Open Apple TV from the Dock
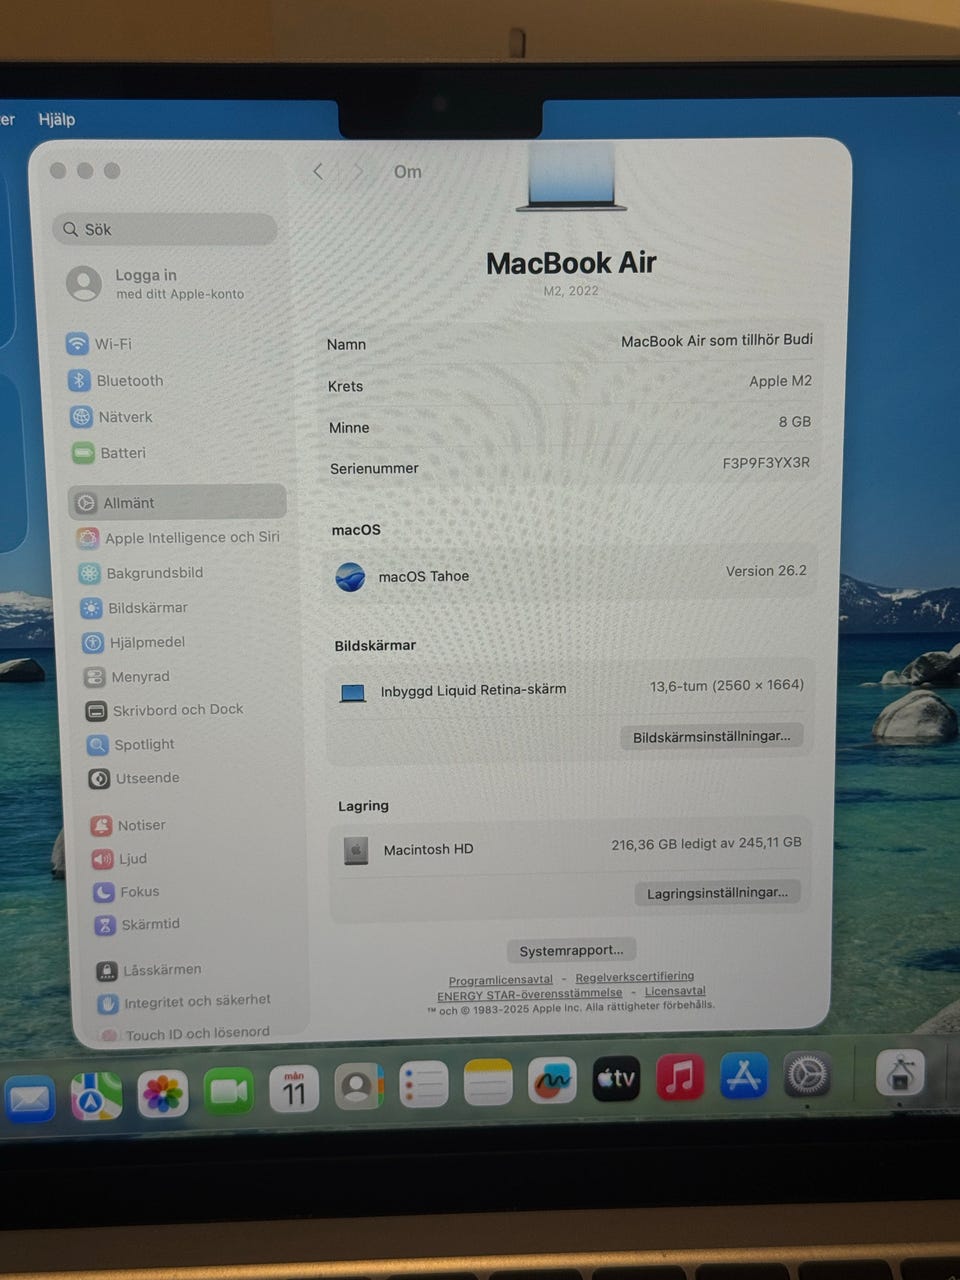Image resolution: width=960 pixels, height=1280 pixels. (x=616, y=1079)
